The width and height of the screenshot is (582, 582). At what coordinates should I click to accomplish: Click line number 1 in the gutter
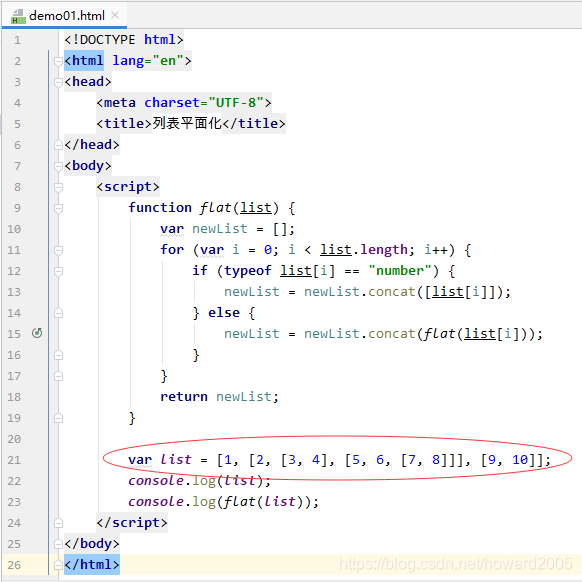(x=17, y=40)
